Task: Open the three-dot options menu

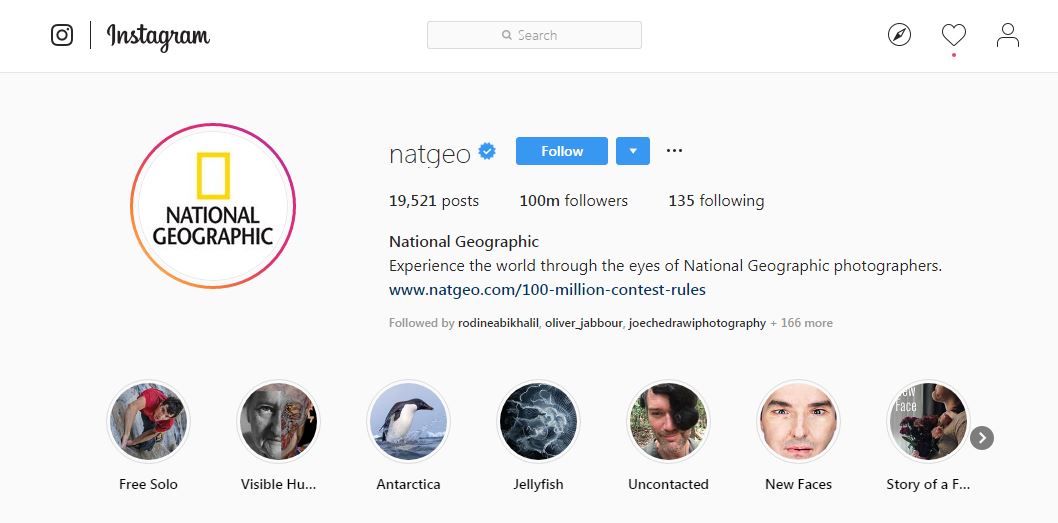Action: pyautogui.click(x=674, y=150)
